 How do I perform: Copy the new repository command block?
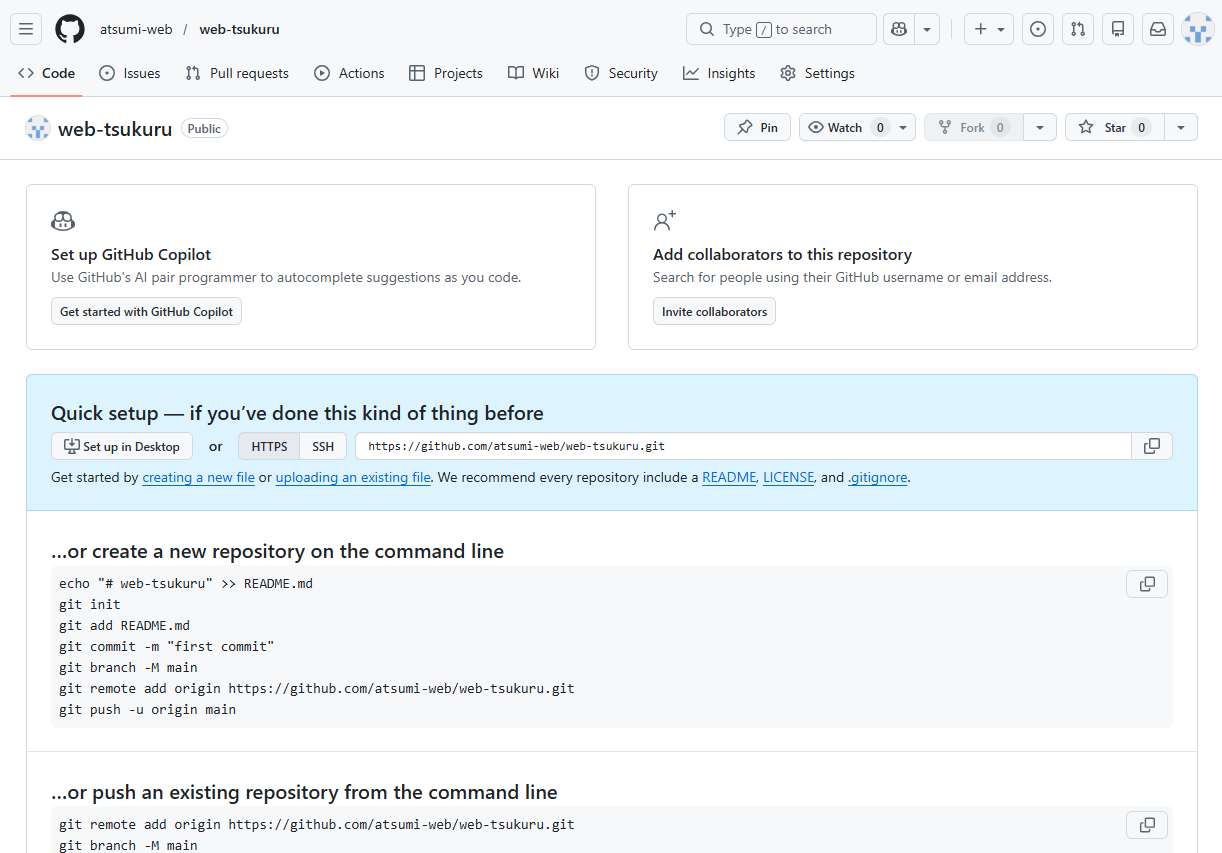[x=1146, y=584]
